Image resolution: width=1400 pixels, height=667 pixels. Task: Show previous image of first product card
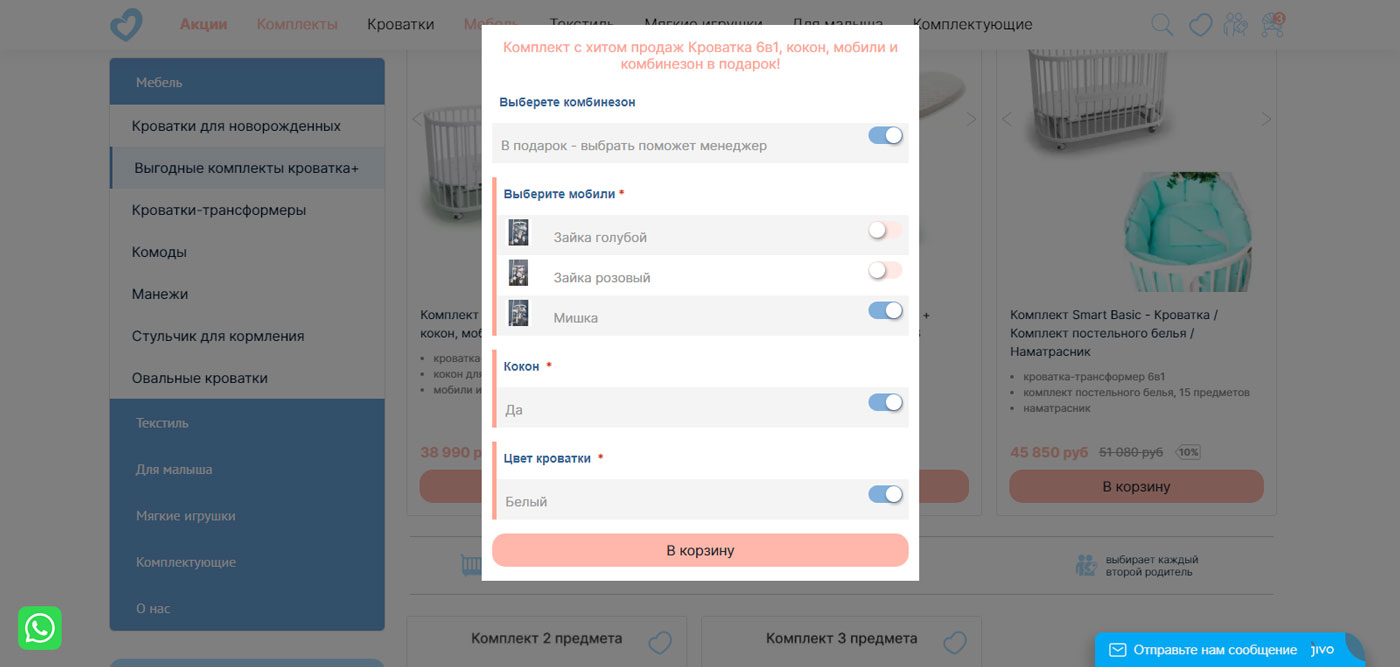417,120
